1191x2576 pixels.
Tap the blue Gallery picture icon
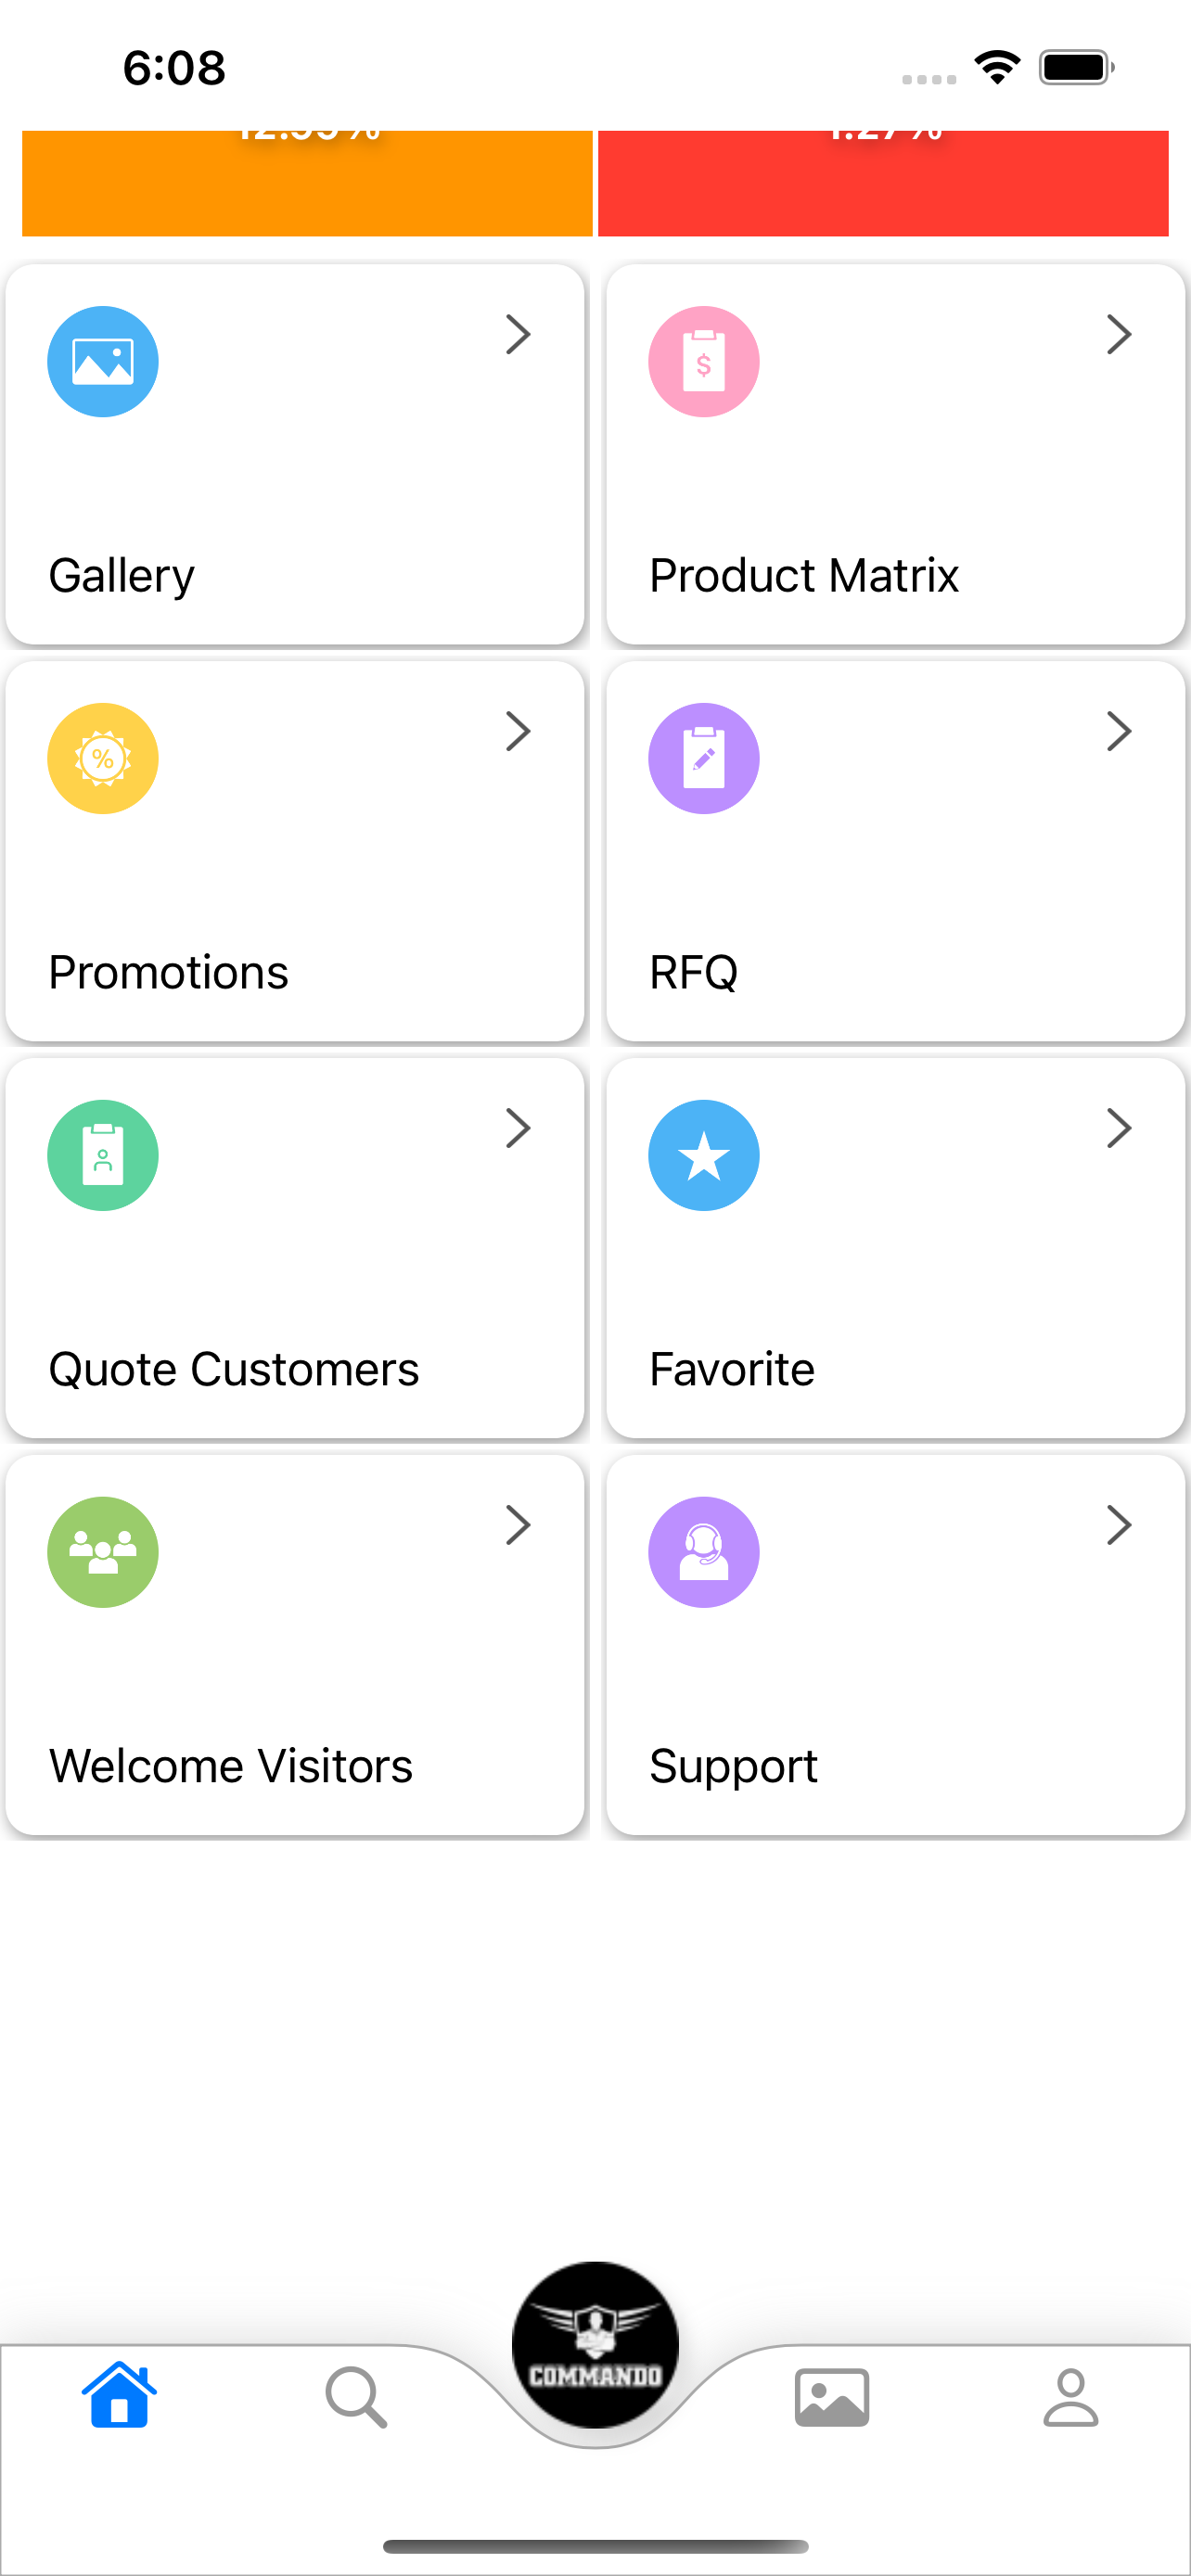click(x=103, y=361)
